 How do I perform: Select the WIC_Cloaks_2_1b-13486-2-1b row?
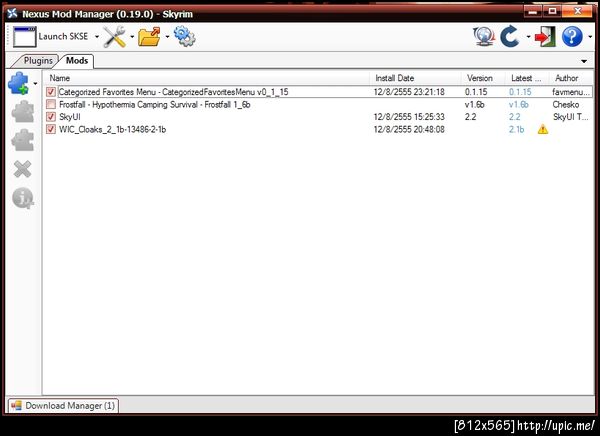(x=318, y=129)
